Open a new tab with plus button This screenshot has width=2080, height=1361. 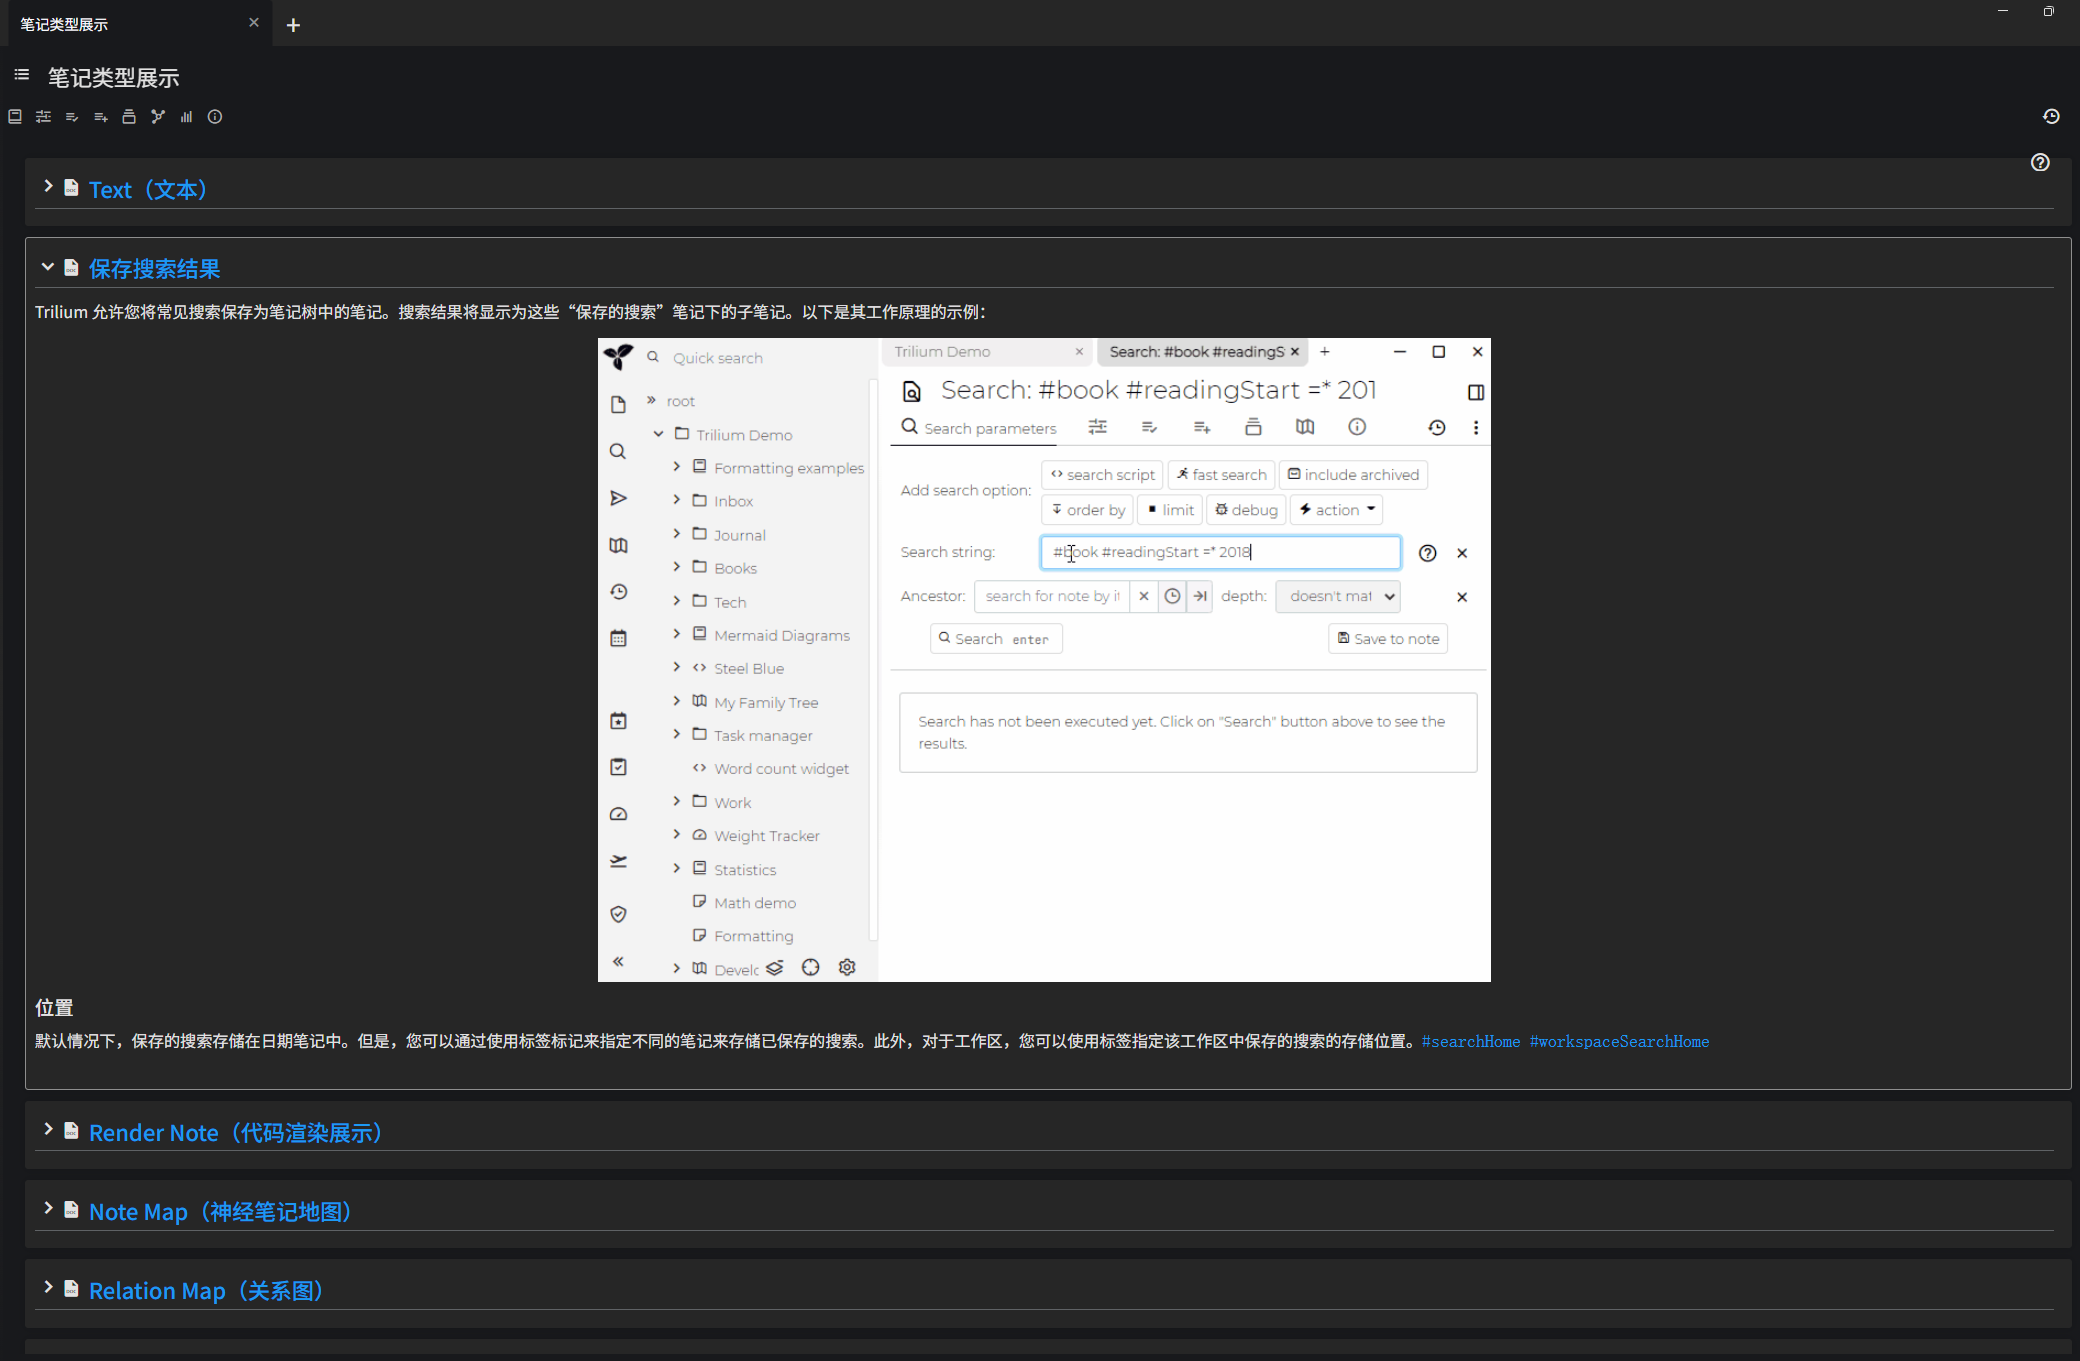coord(293,25)
